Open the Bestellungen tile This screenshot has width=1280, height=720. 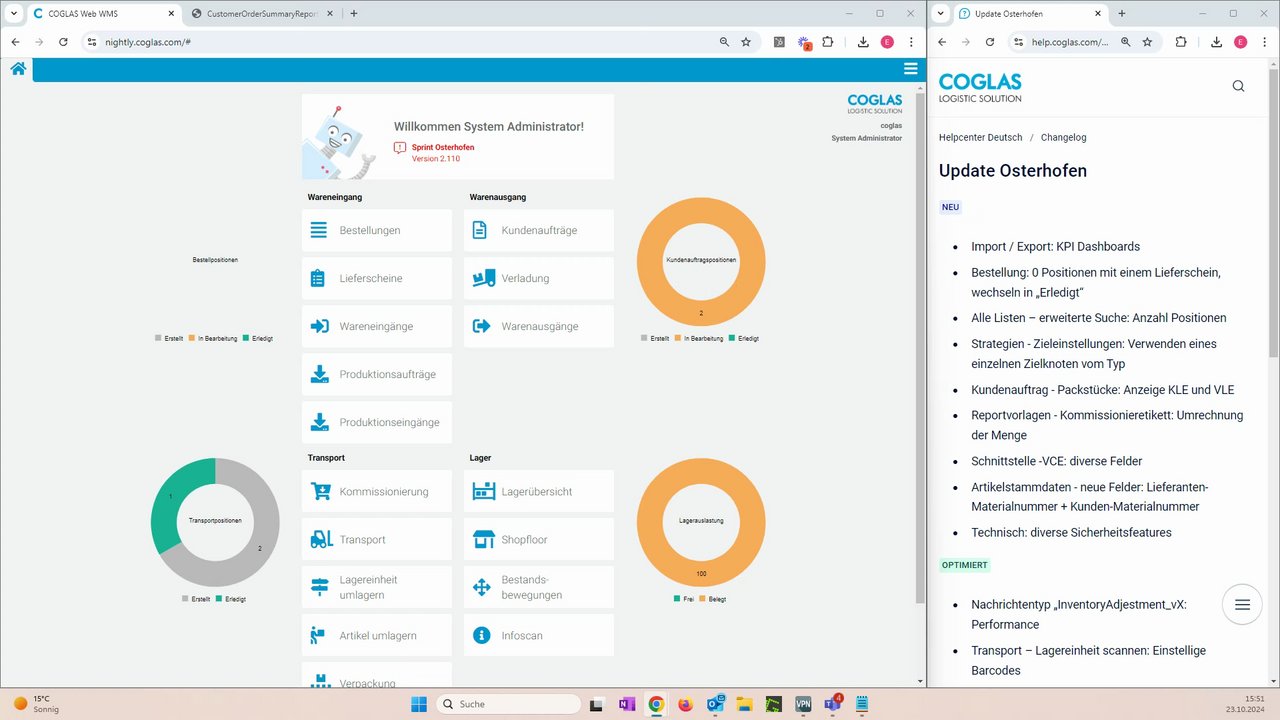point(377,230)
